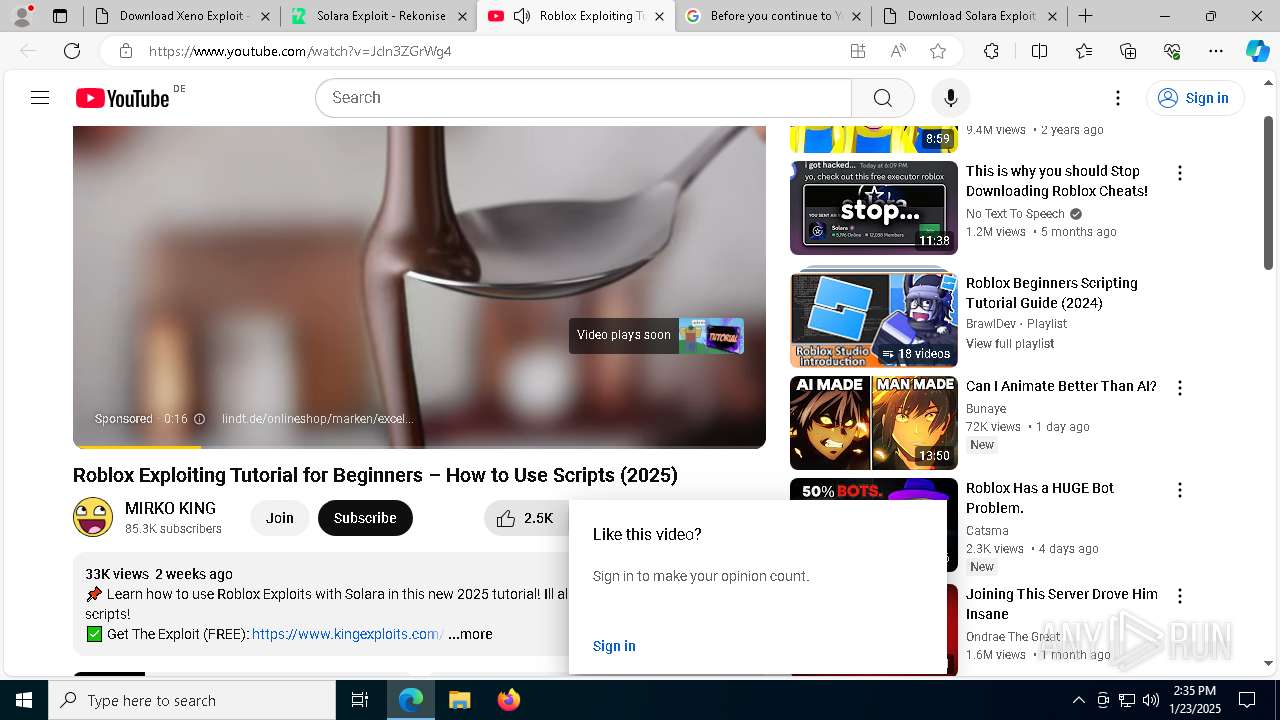Open kingexploits.com link in description
This screenshot has width=1280, height=720.
(347, 634)
